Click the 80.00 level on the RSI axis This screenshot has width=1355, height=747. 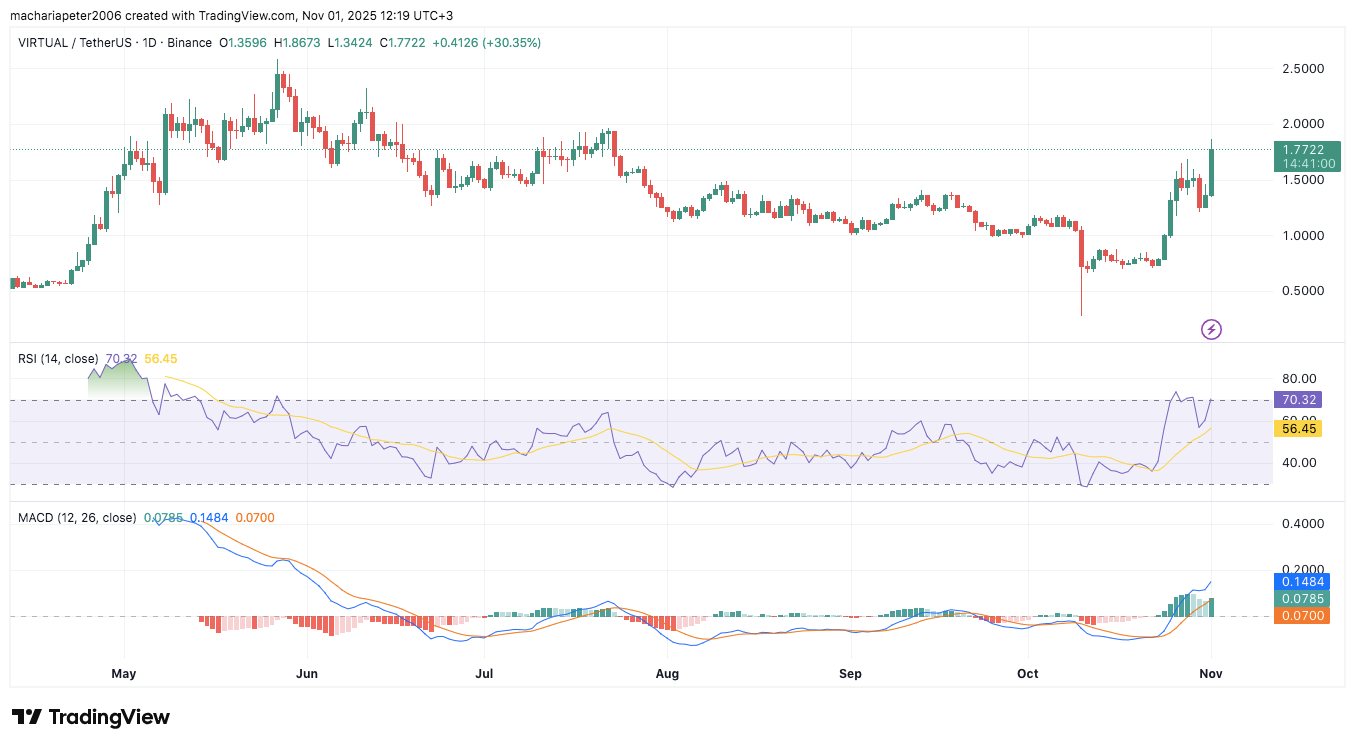click(1298, 379)
